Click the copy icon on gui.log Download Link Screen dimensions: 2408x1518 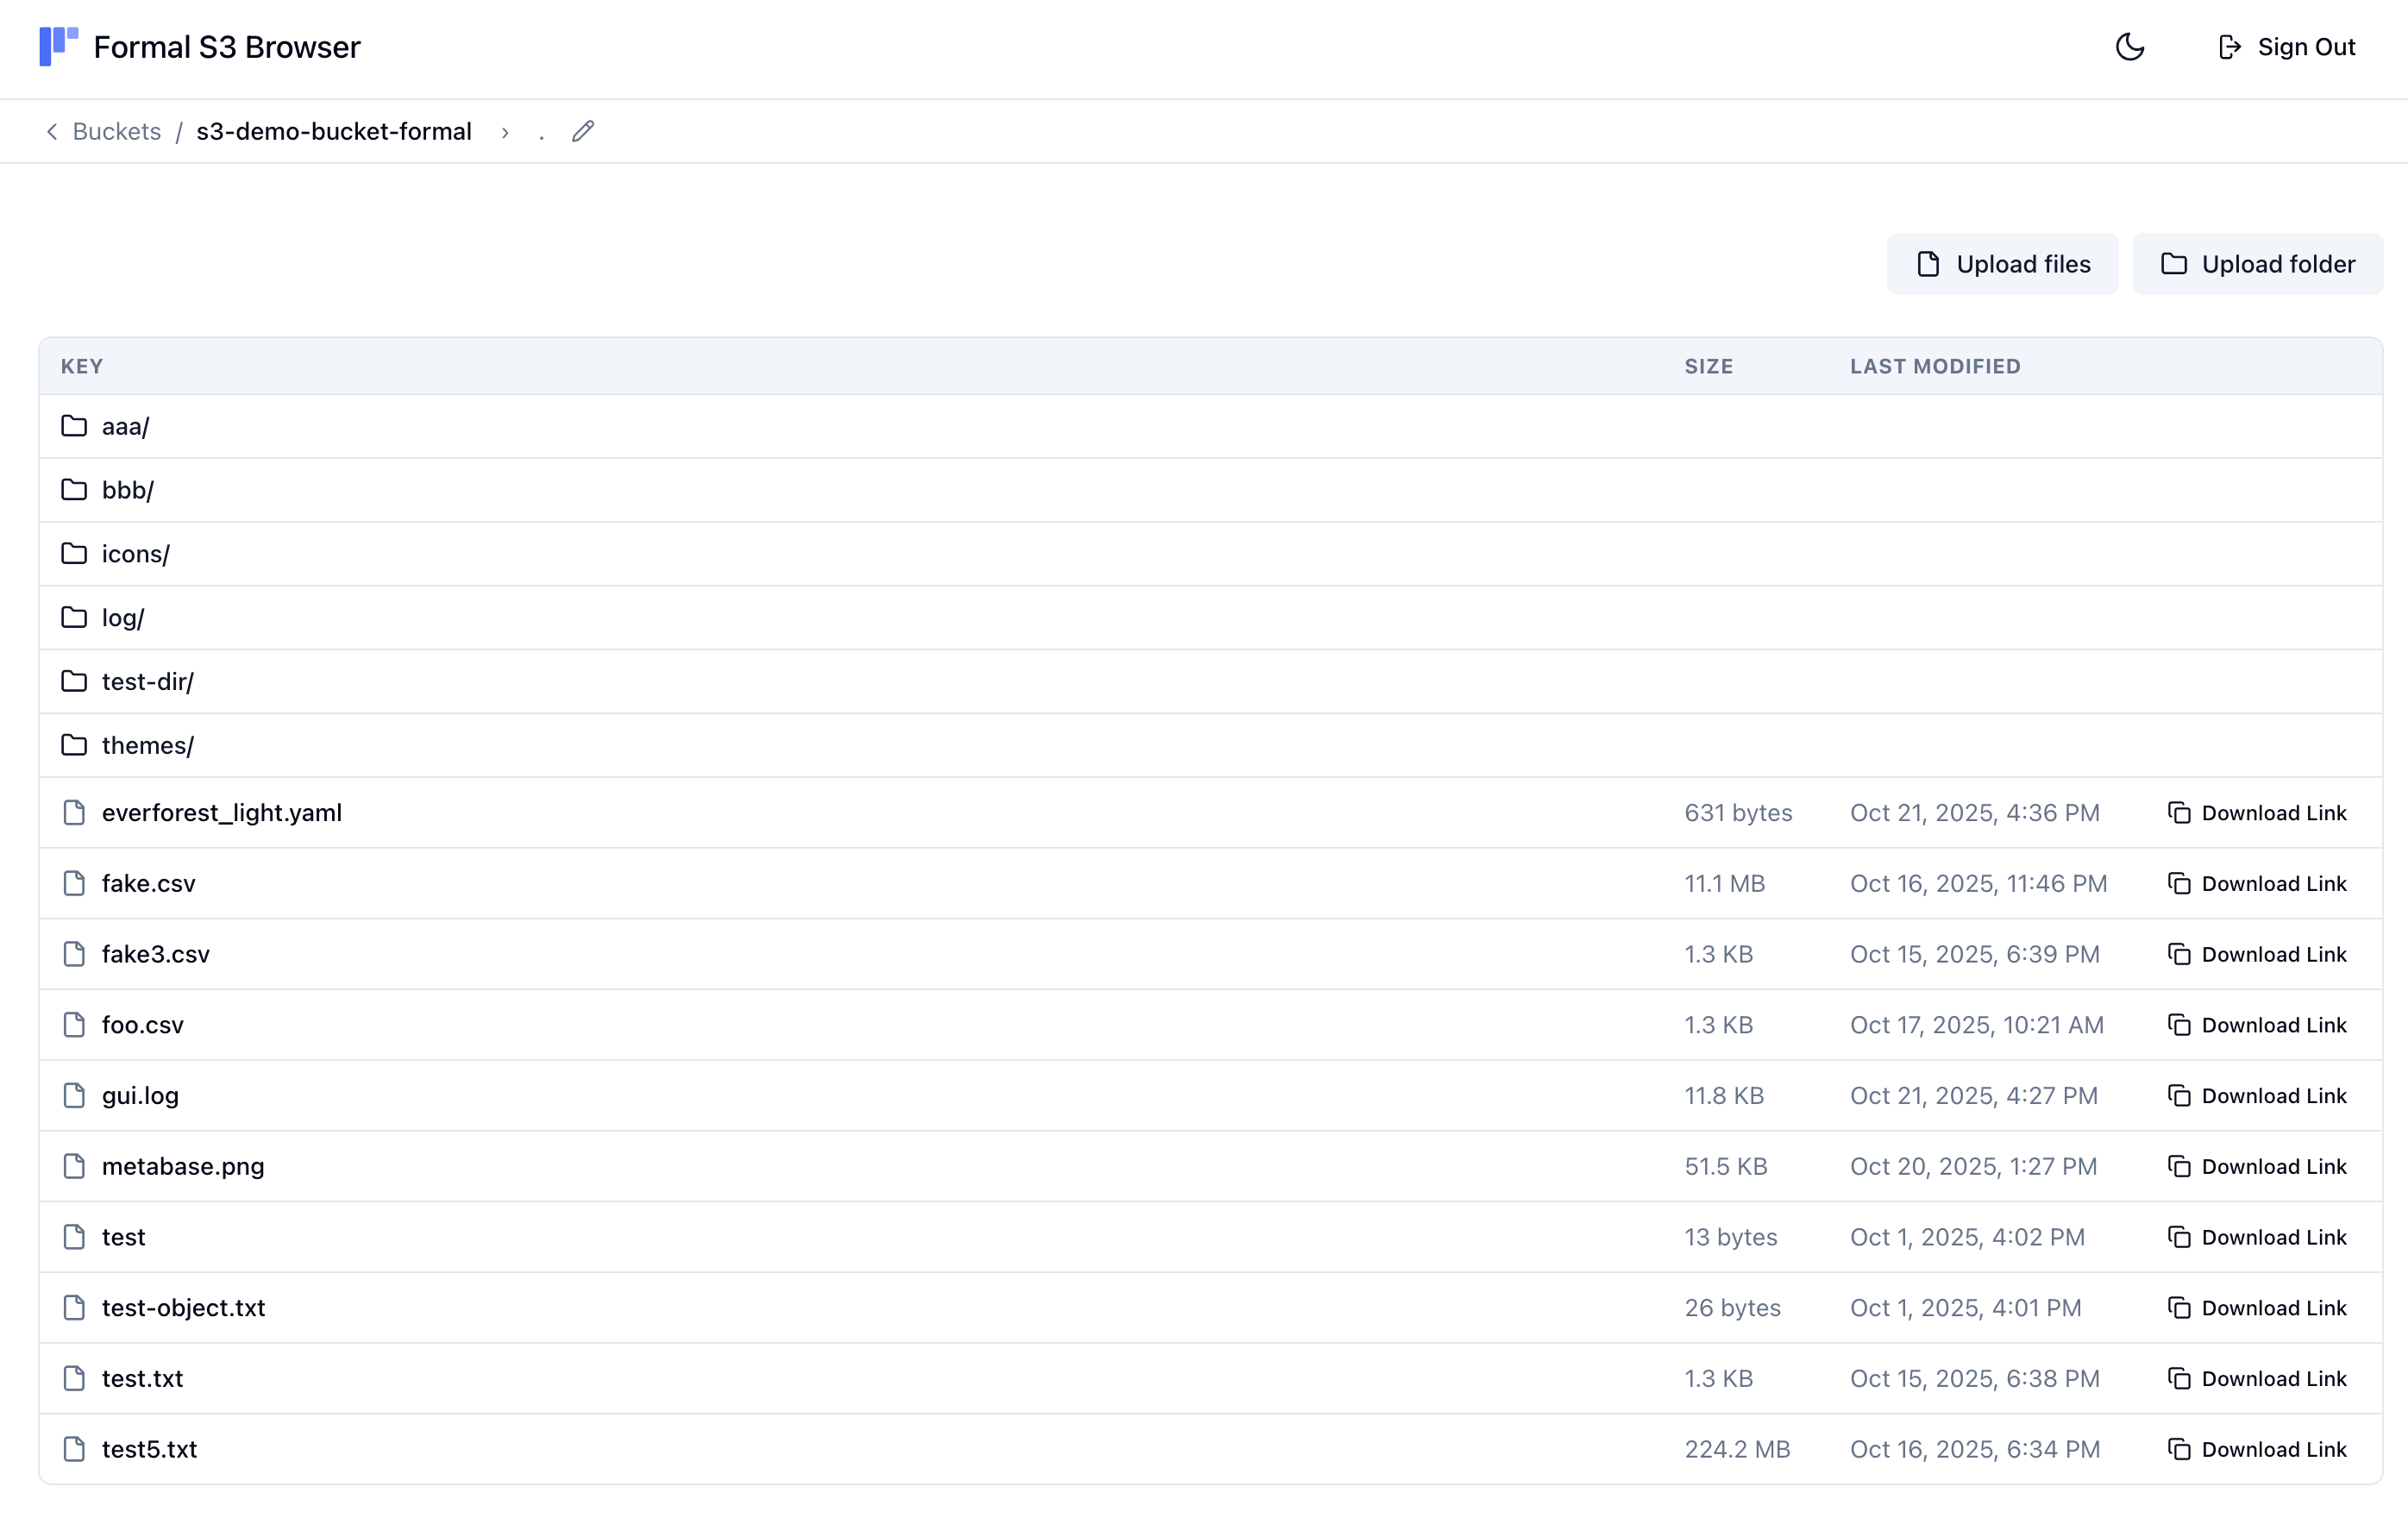coord(2180,1095)
